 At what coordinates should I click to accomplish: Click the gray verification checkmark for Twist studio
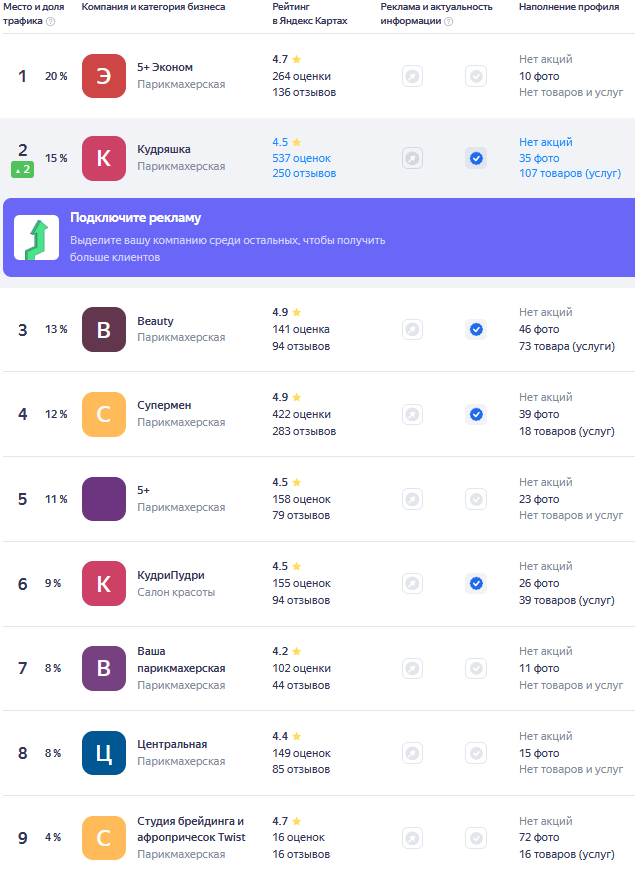[476, 838]
